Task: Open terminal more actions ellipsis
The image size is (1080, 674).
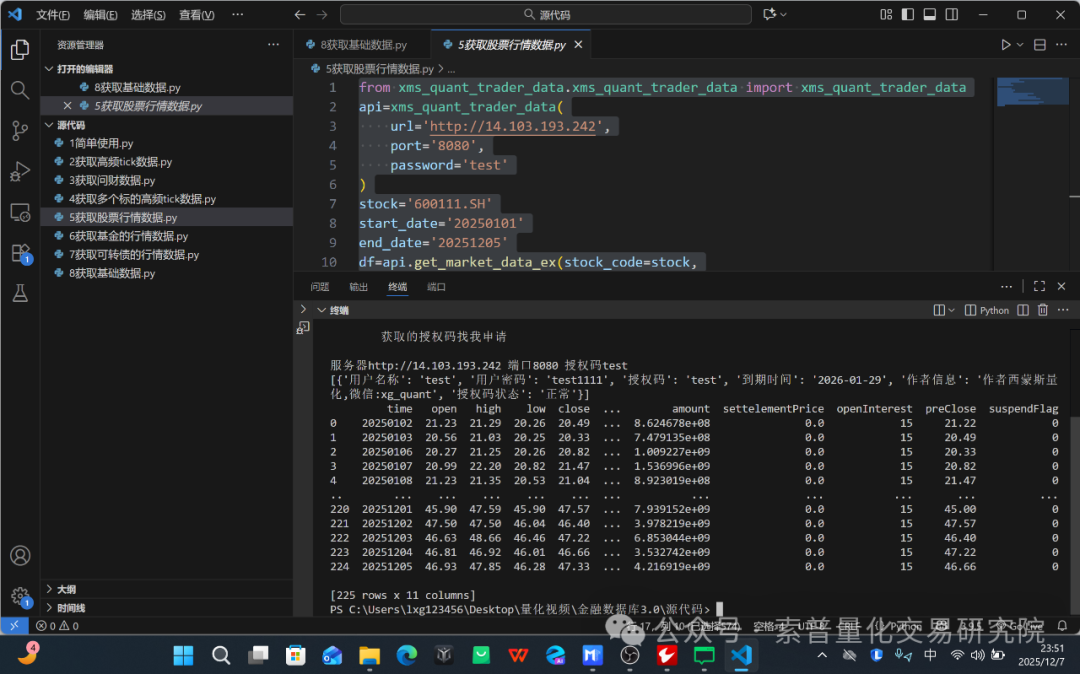Action: [1063, 310]
